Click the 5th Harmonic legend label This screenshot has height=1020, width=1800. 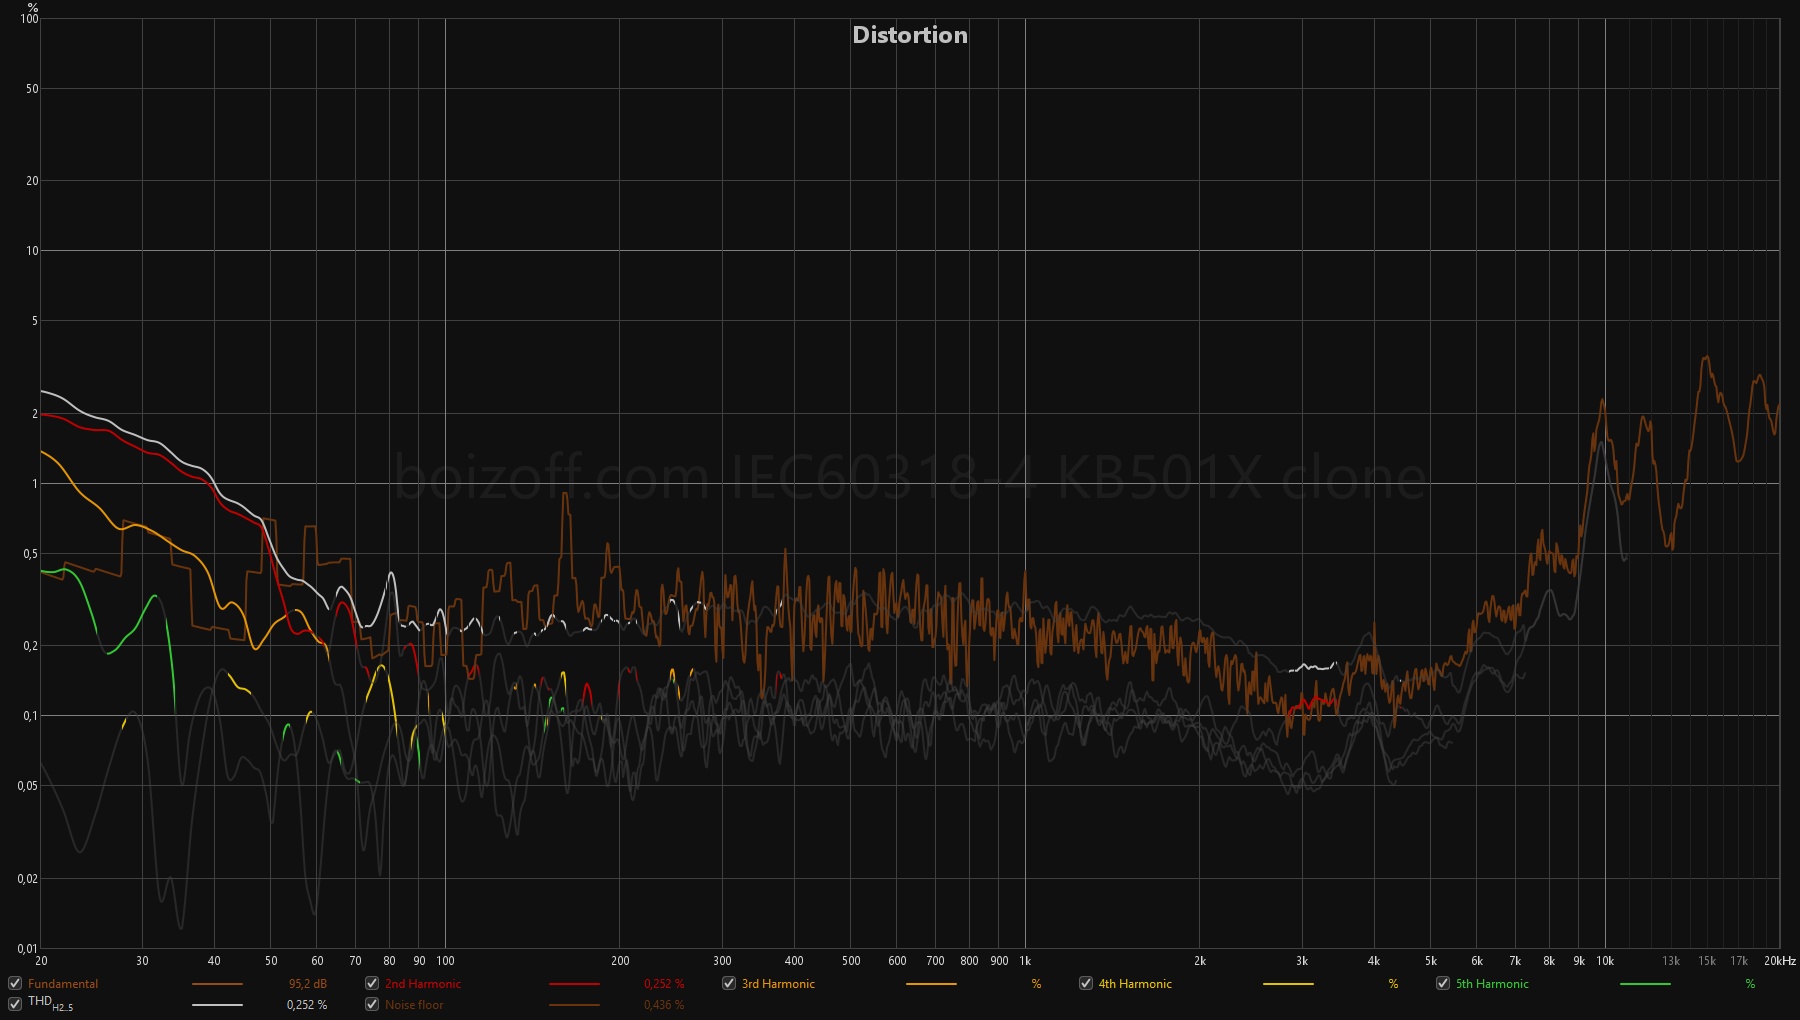coord(1492,984)
